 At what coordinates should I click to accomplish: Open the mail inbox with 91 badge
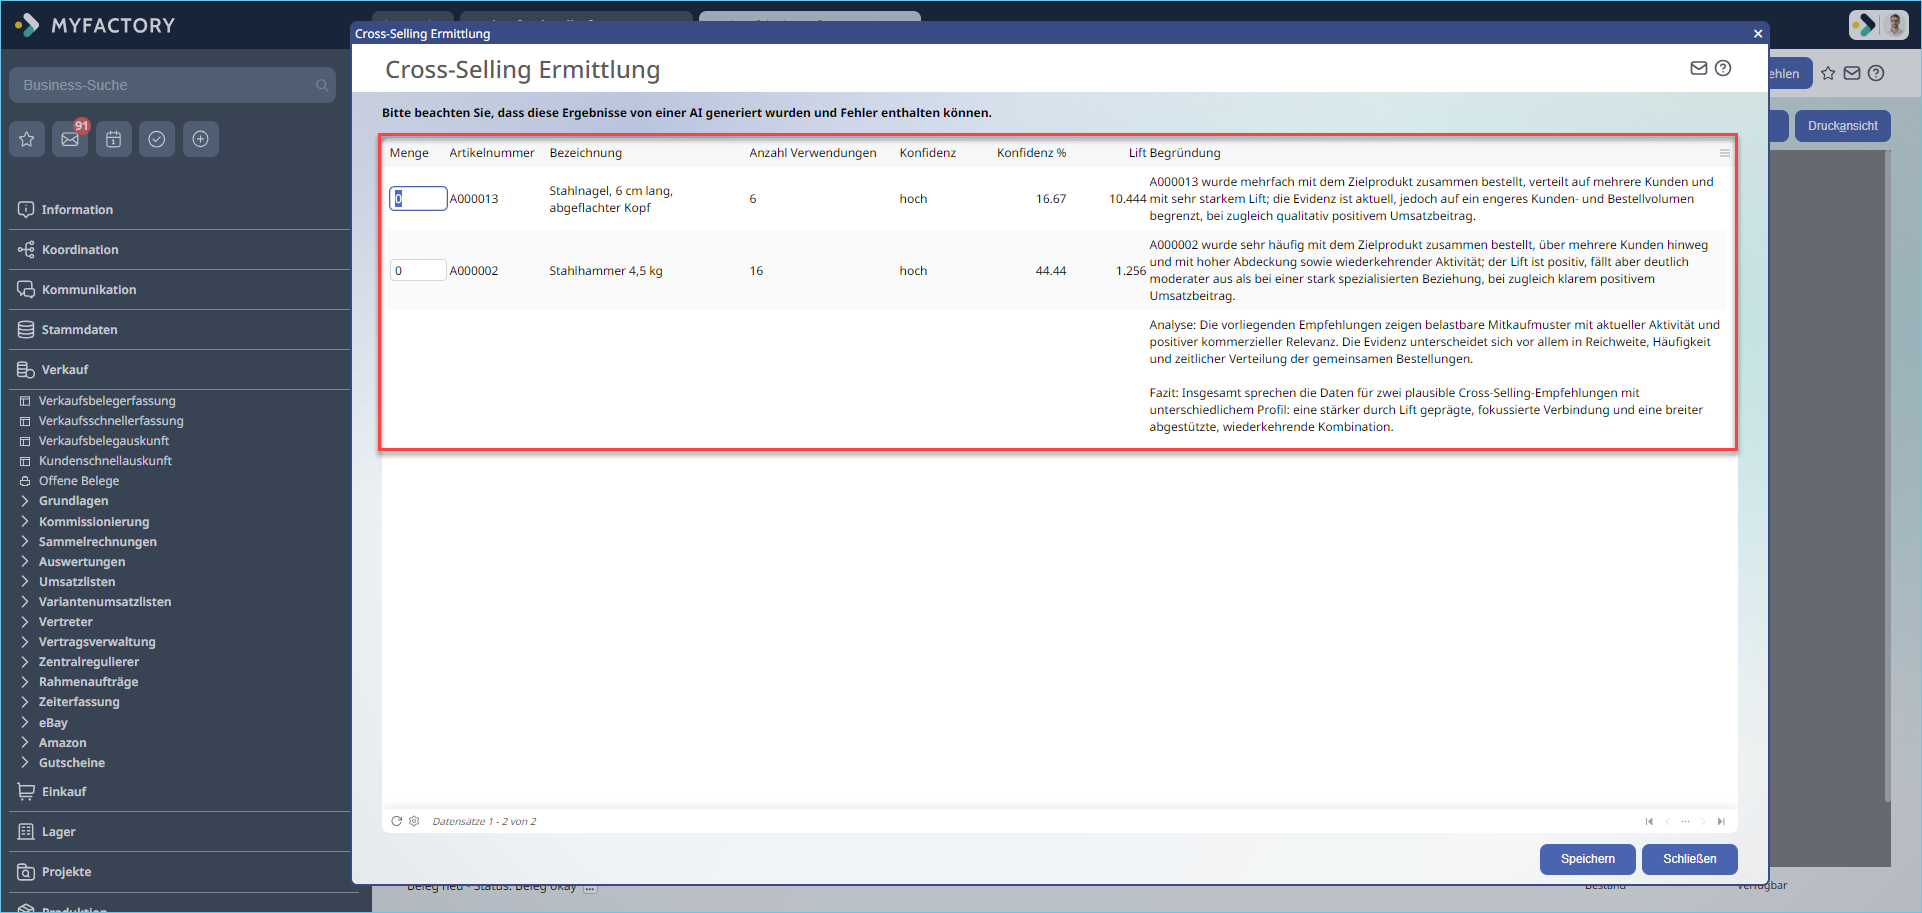tap(70, 139)
